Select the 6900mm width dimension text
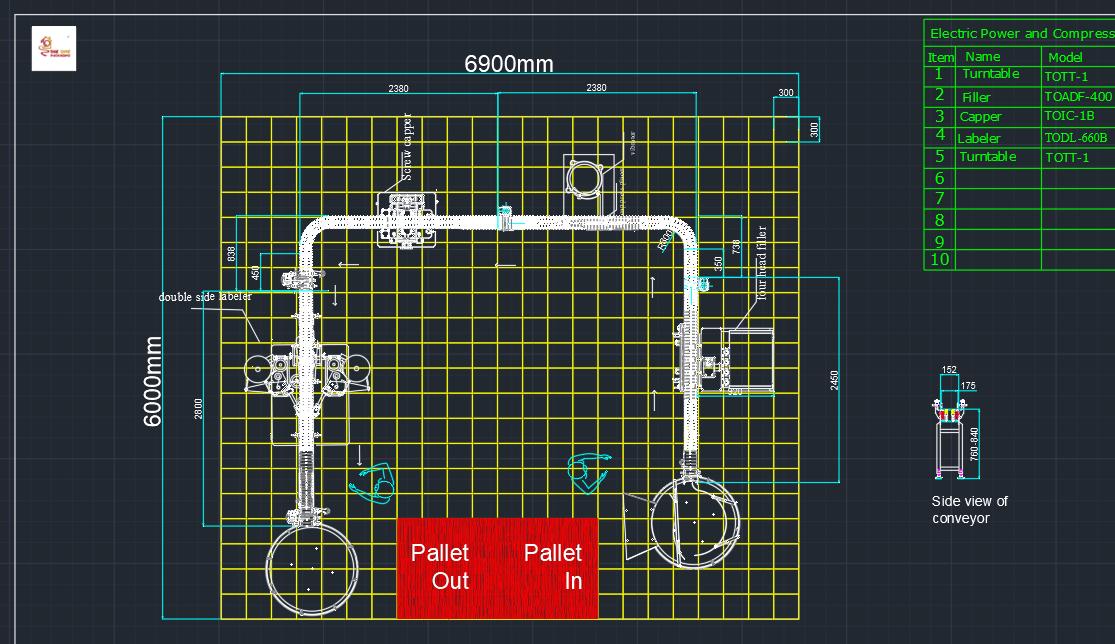Viewport: 1115px width, 644px height. click(508, 64)
